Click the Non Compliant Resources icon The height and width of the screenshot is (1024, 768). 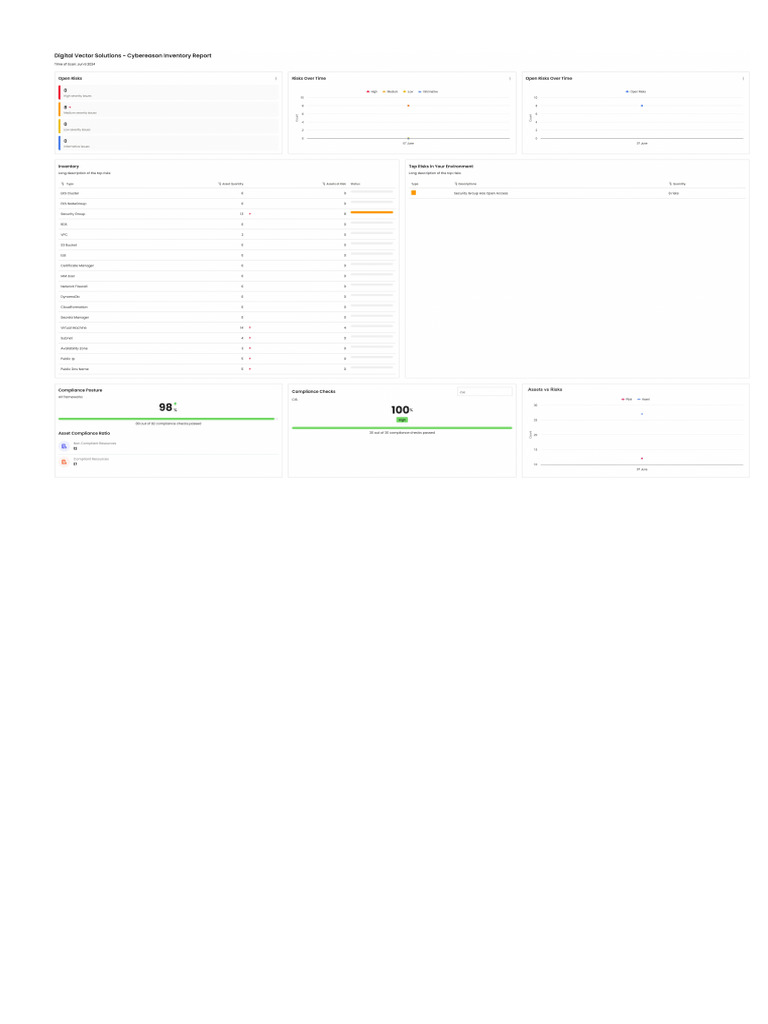[x=64, y=446]
